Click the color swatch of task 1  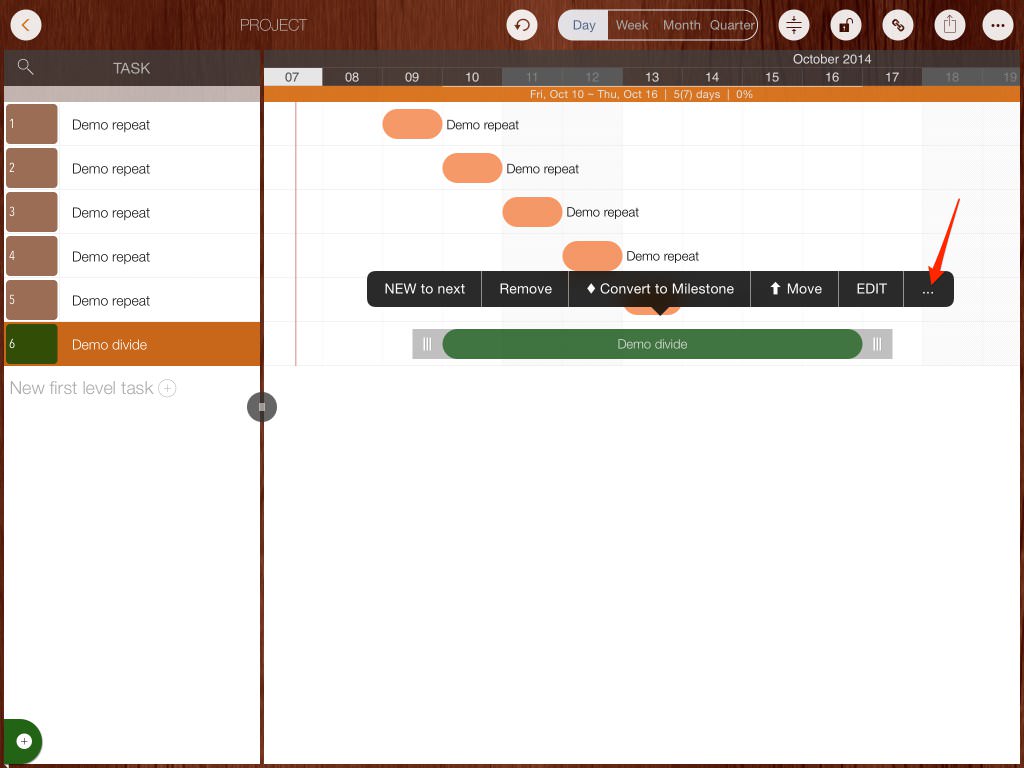[31, 125]
